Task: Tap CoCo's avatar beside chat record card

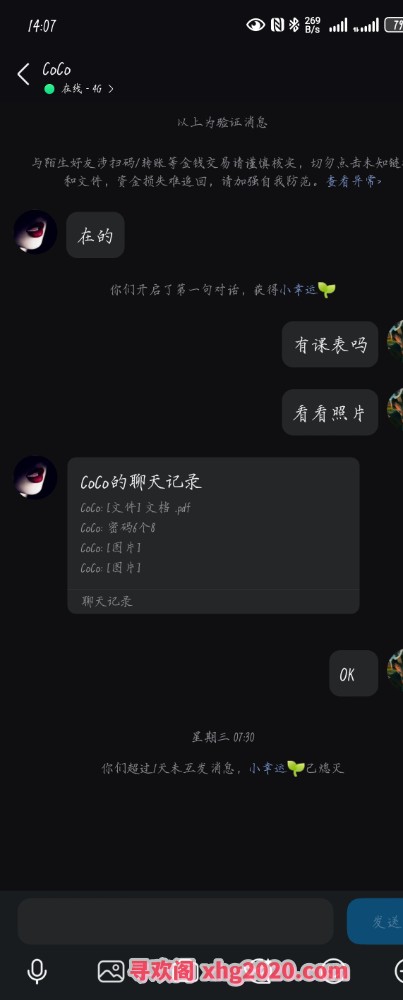Action: tap(36, 478)
